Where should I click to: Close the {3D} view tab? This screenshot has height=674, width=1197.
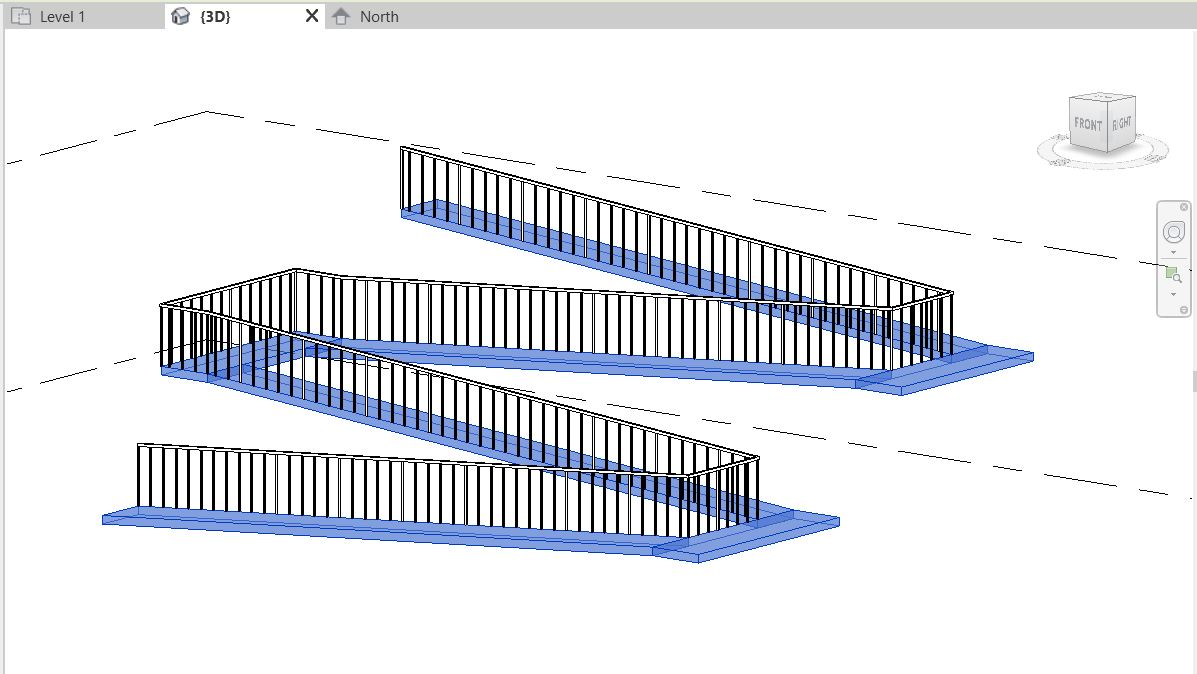coord(310,16)
